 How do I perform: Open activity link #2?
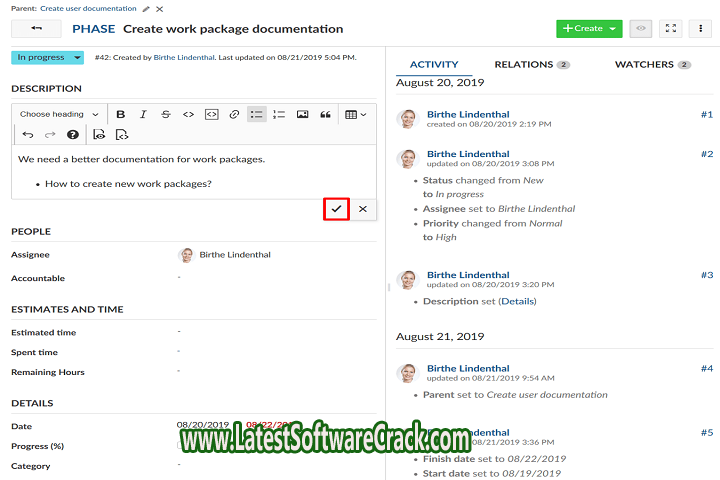click(x=707, y=154)
